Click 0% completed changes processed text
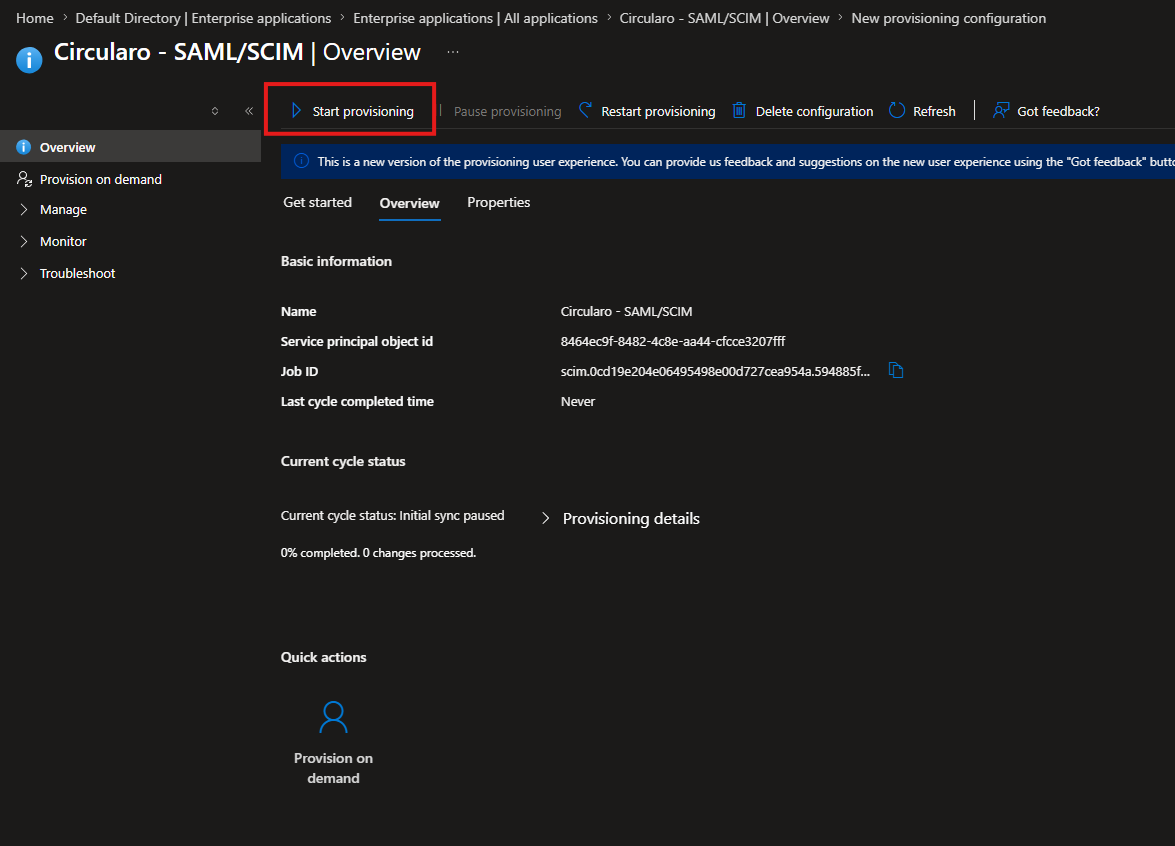 (378, 553)
